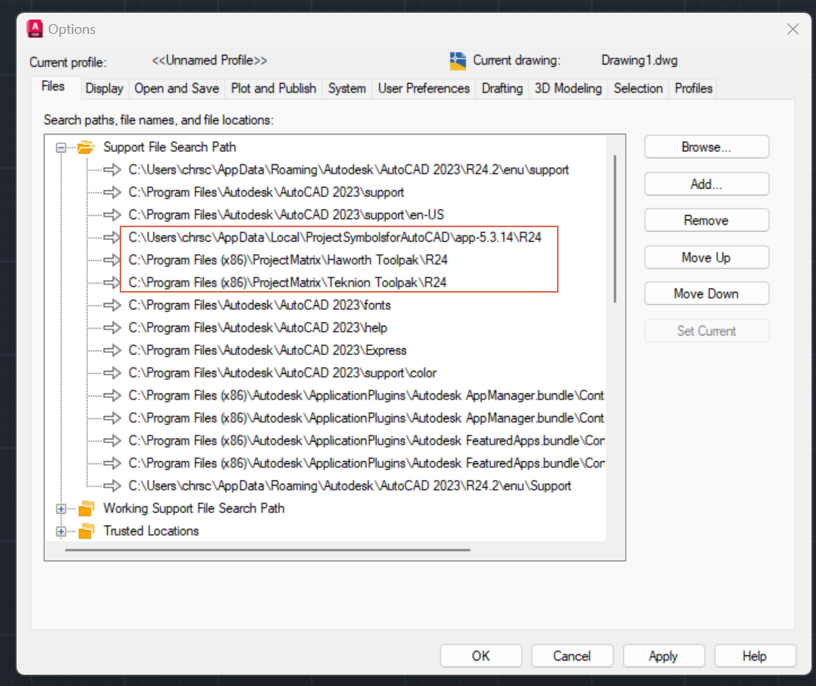Click the Working Support File Search Path folder icon
This screenshot has width=816, height=686.
tap(86, 509)
